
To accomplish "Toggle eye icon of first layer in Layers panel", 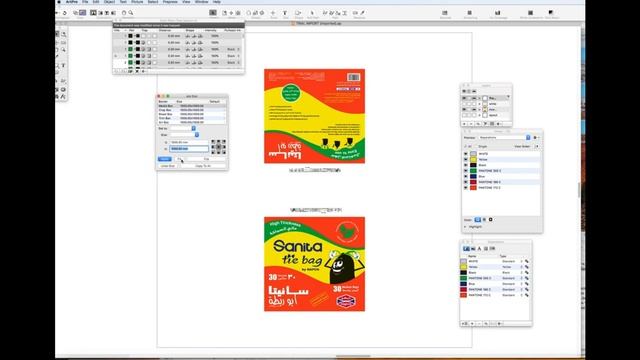I will tap(464, 98).
